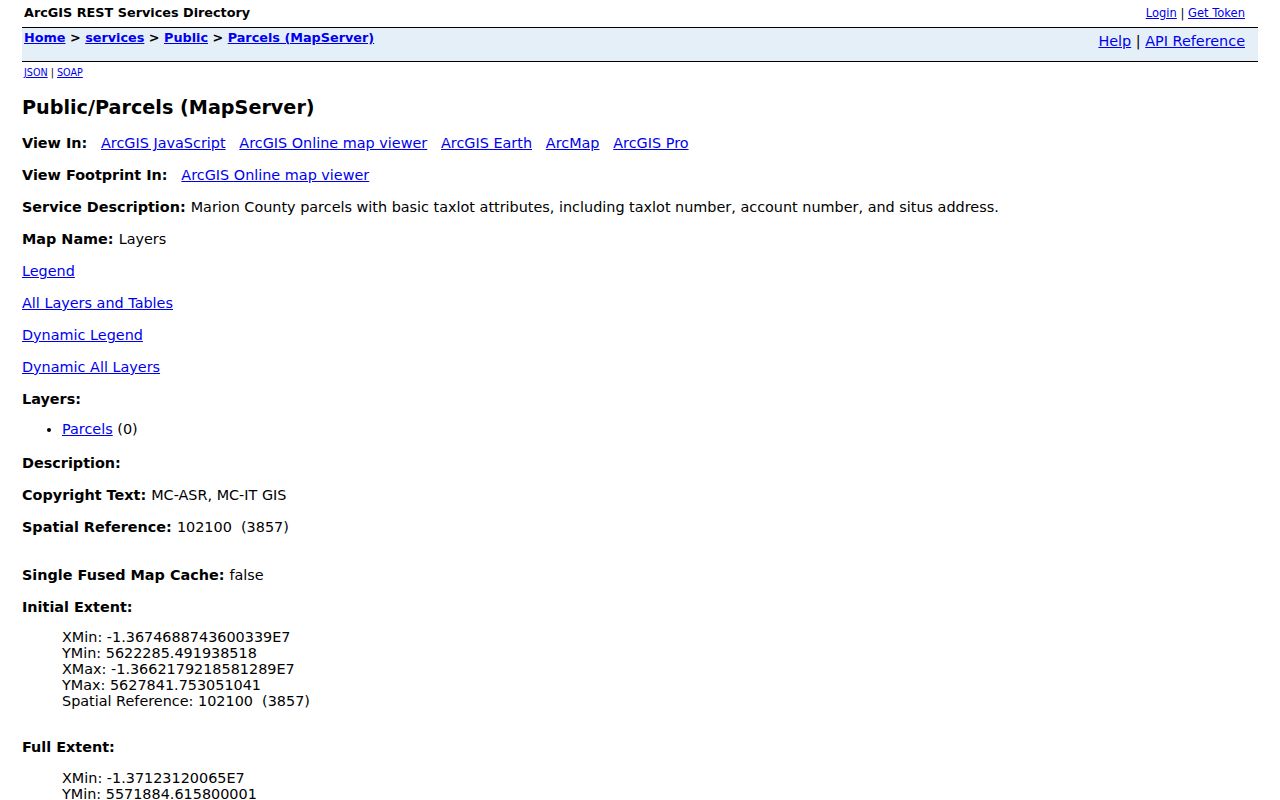Viewport: 1280px width, 800px height.
Task: View footprint in ArcGIS Online map viewer
Action: pyautogui.click(x=275, y=175)
